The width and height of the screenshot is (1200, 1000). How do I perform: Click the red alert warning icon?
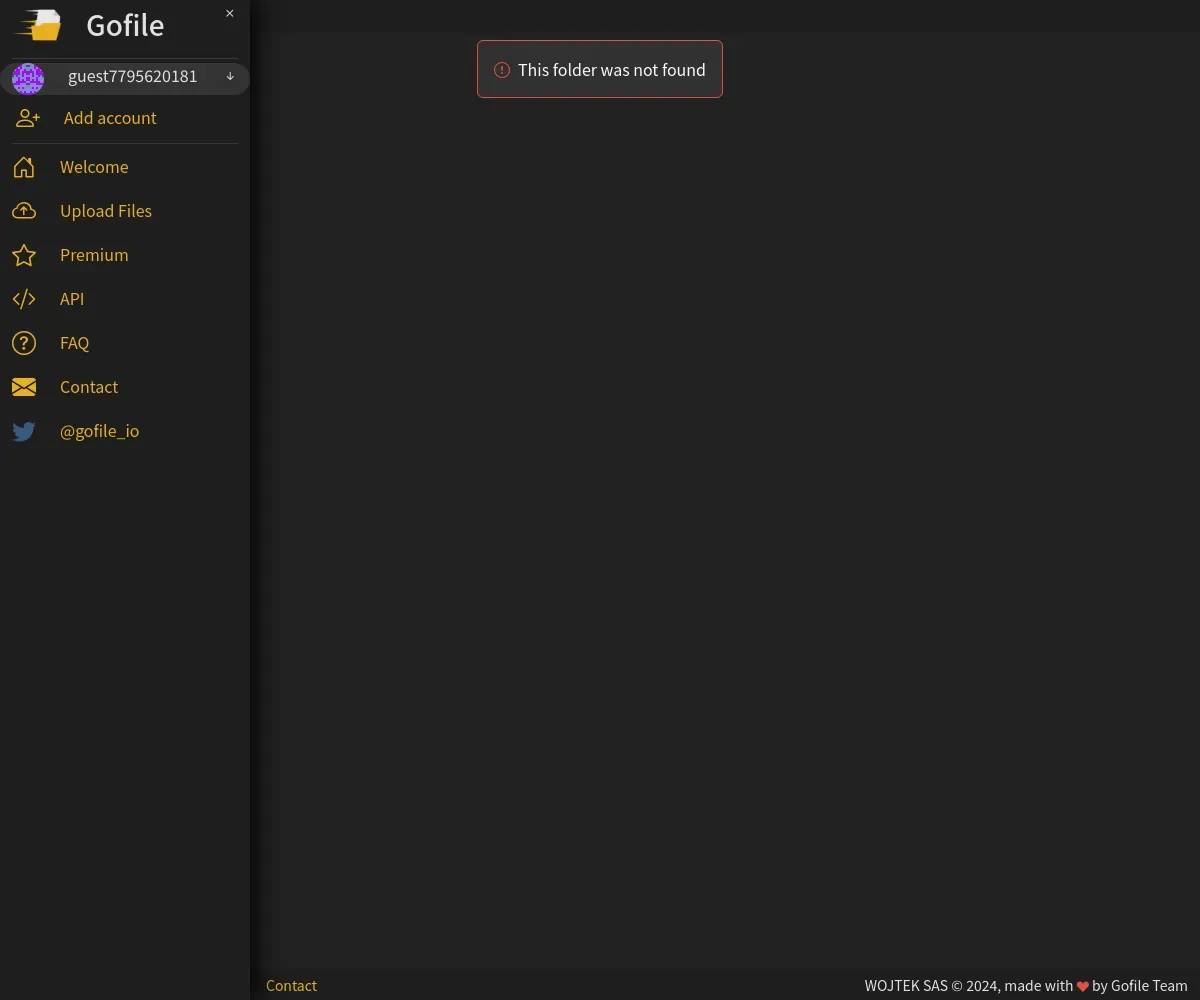[x=502, y=70]
